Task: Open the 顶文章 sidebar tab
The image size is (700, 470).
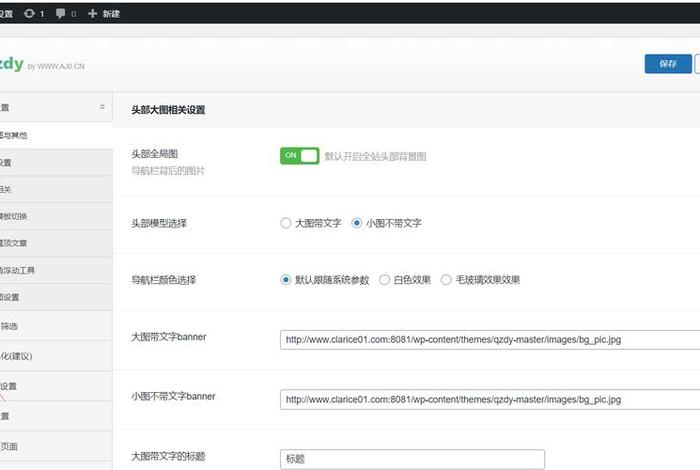Action: (x=56, y=243)
